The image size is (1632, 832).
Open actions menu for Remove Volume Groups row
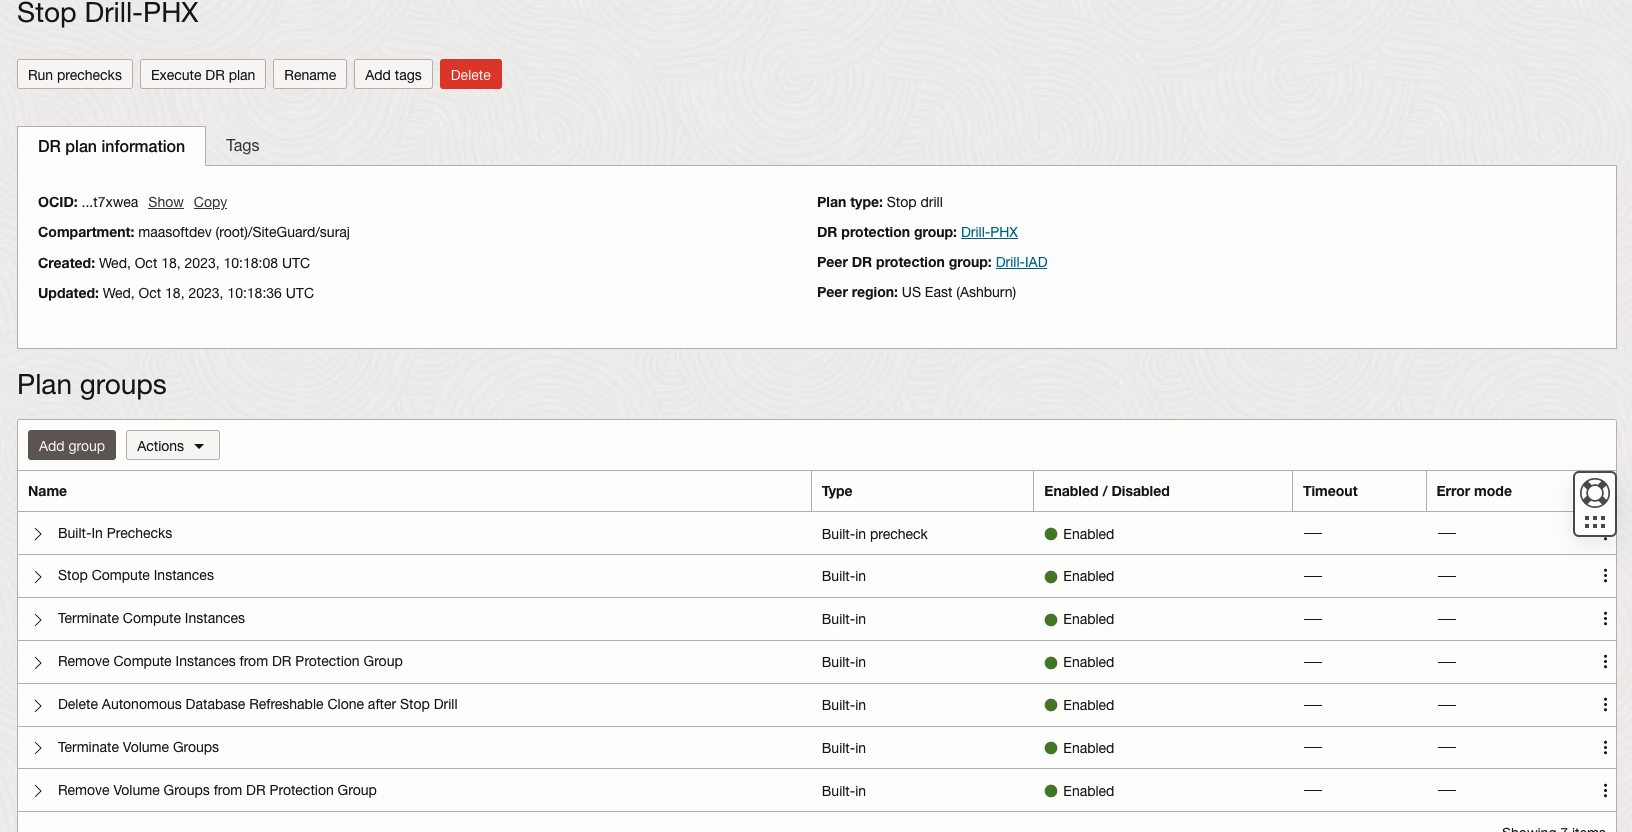click(1605, 791)
